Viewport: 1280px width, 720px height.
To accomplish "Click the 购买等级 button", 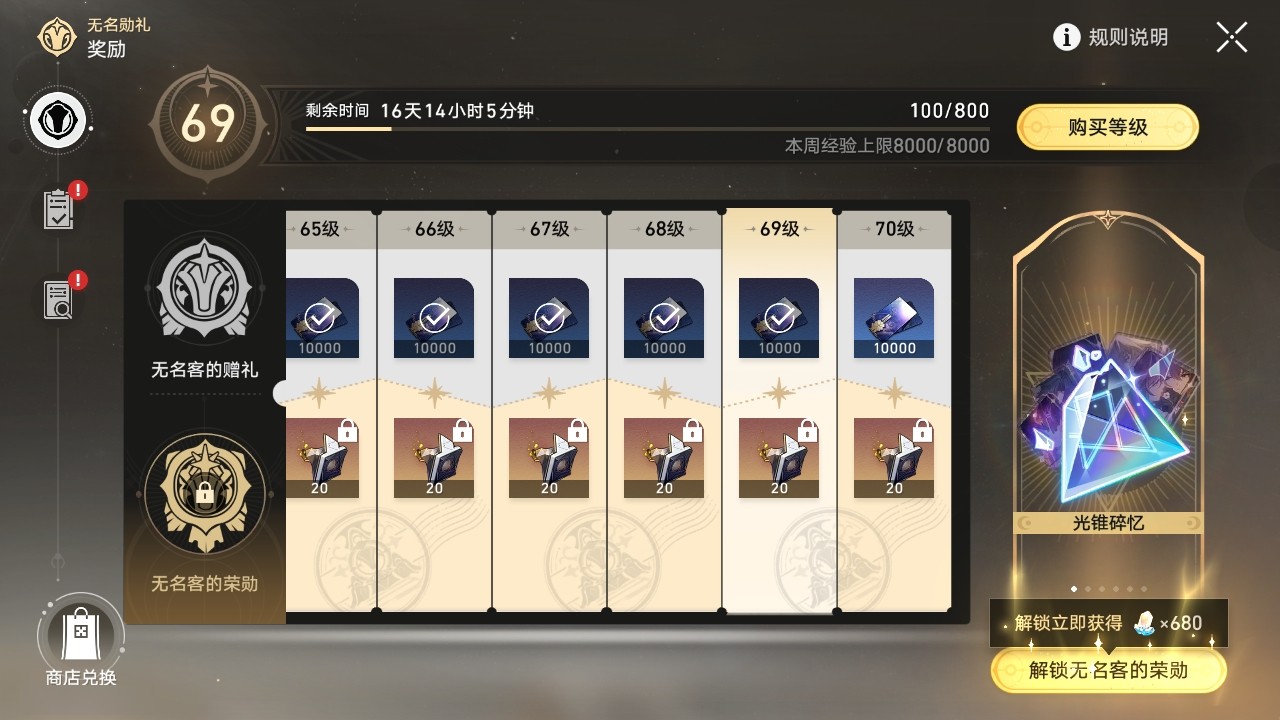I will (1108, 127).
